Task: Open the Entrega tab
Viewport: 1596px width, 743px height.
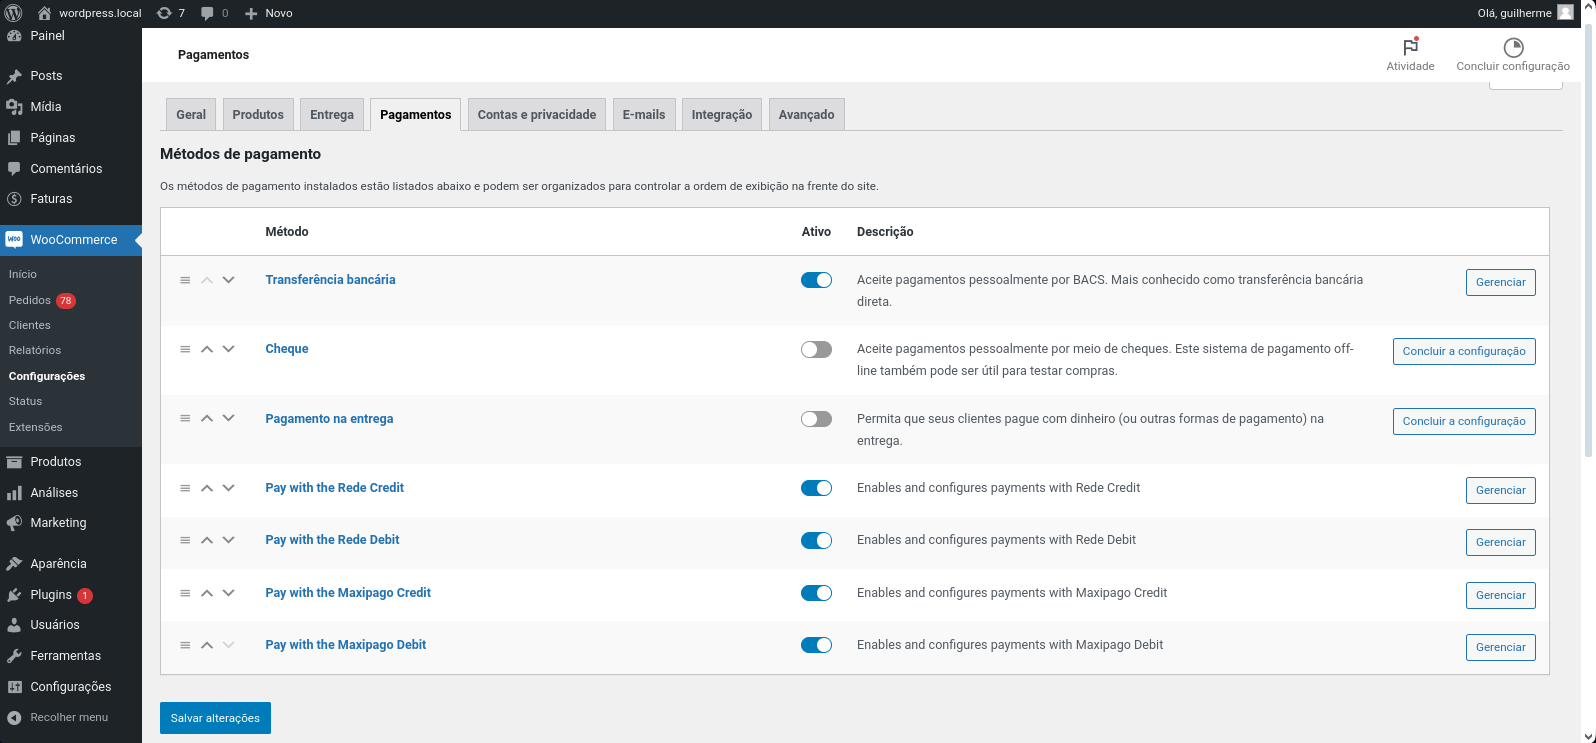Action: [332, 114]
